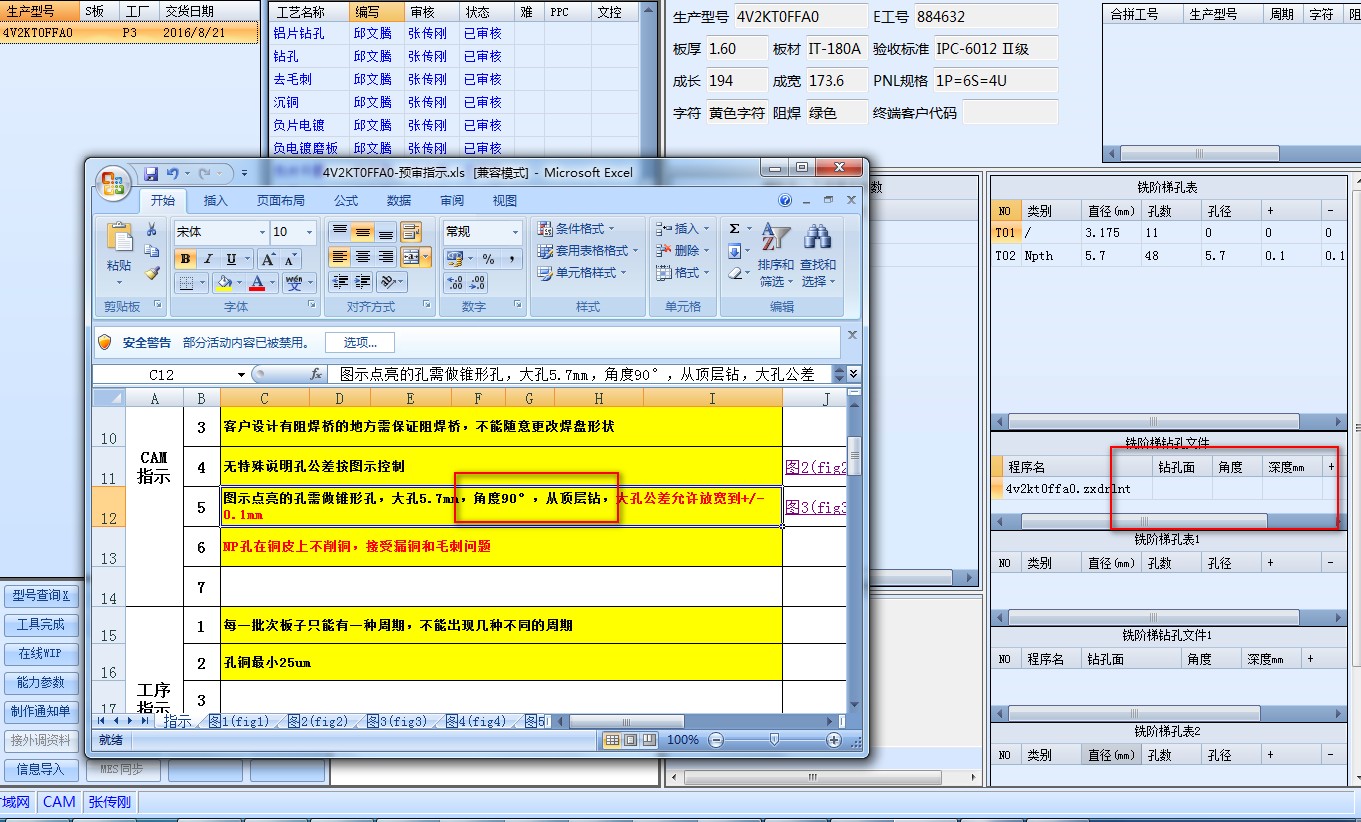
Task: Apply the red font color
Action: pyautogui.click(x=257, y=283)
